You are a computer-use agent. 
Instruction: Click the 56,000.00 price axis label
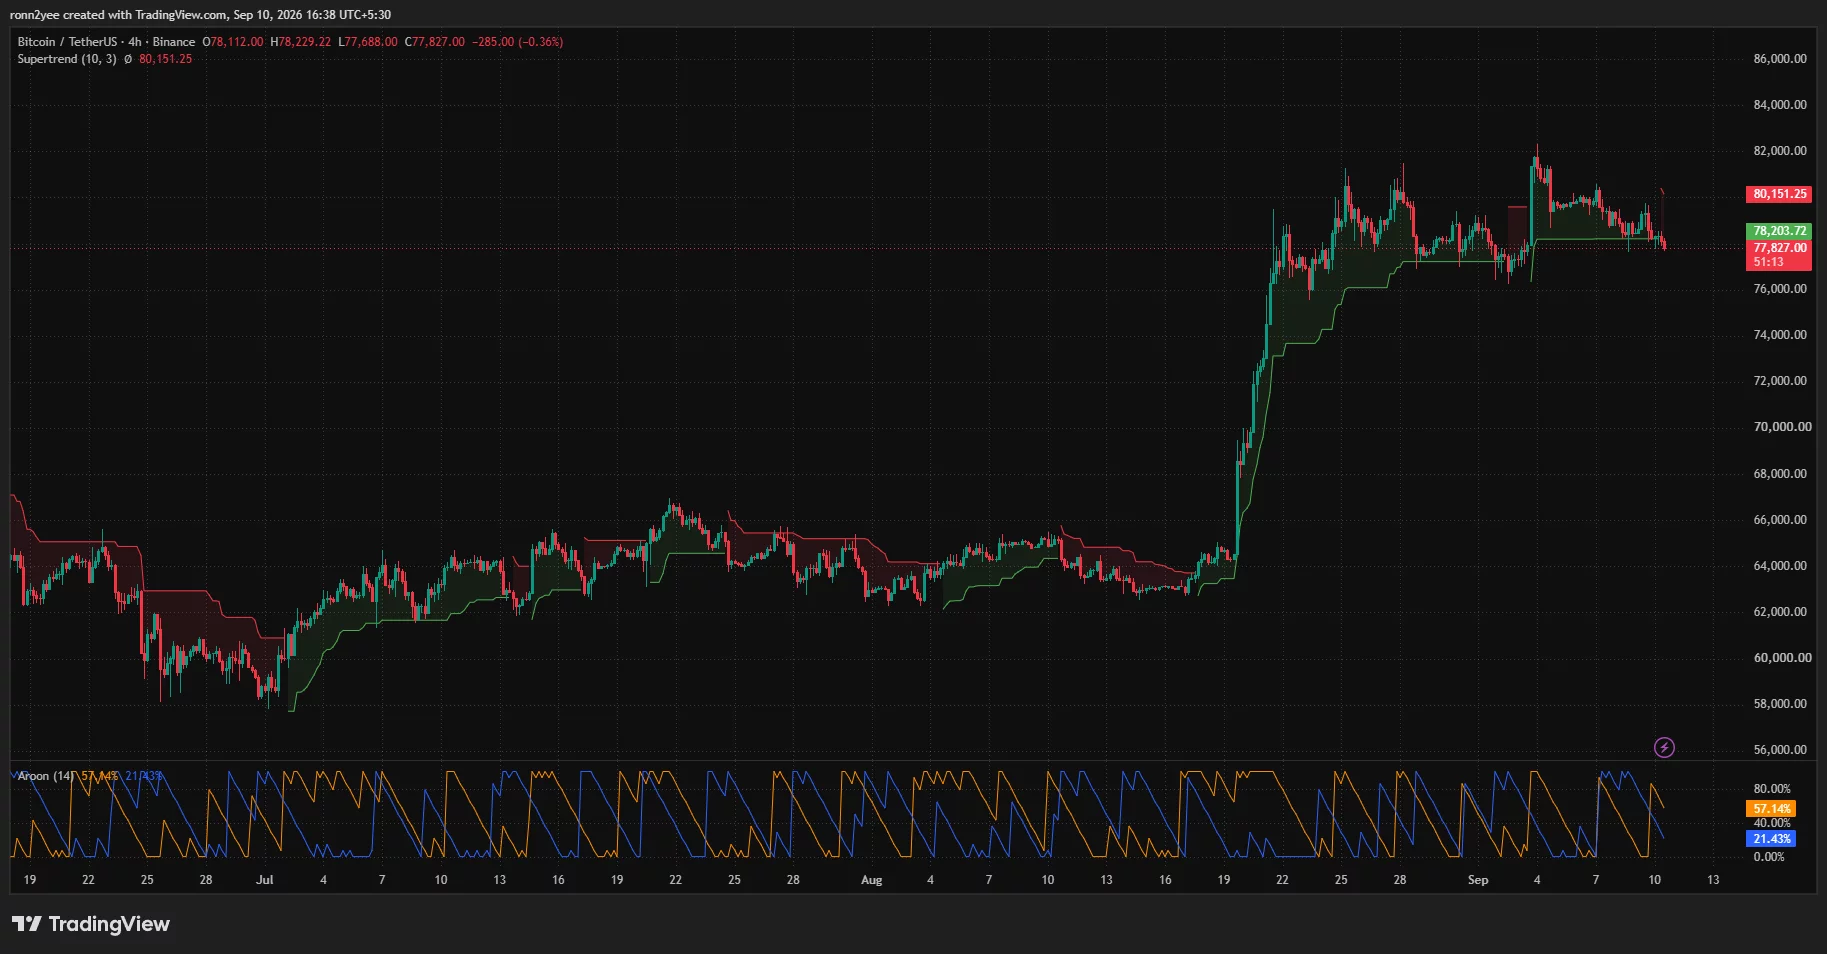[1780, 750]
